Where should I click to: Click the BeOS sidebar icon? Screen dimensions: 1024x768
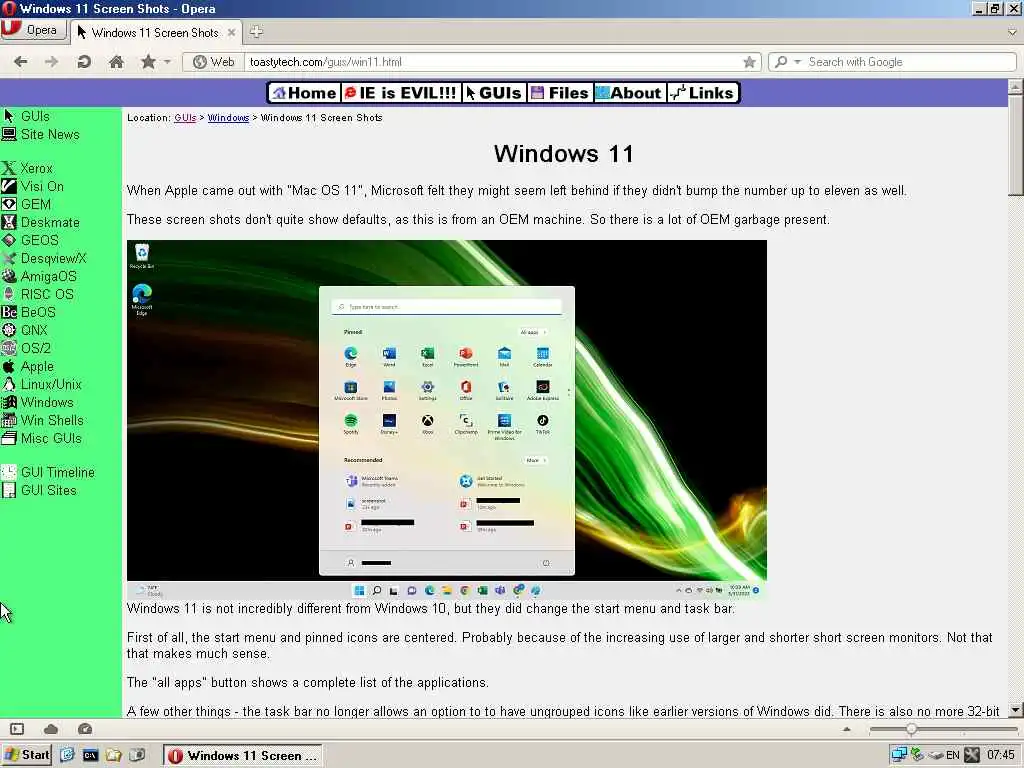tap(8, 312)
